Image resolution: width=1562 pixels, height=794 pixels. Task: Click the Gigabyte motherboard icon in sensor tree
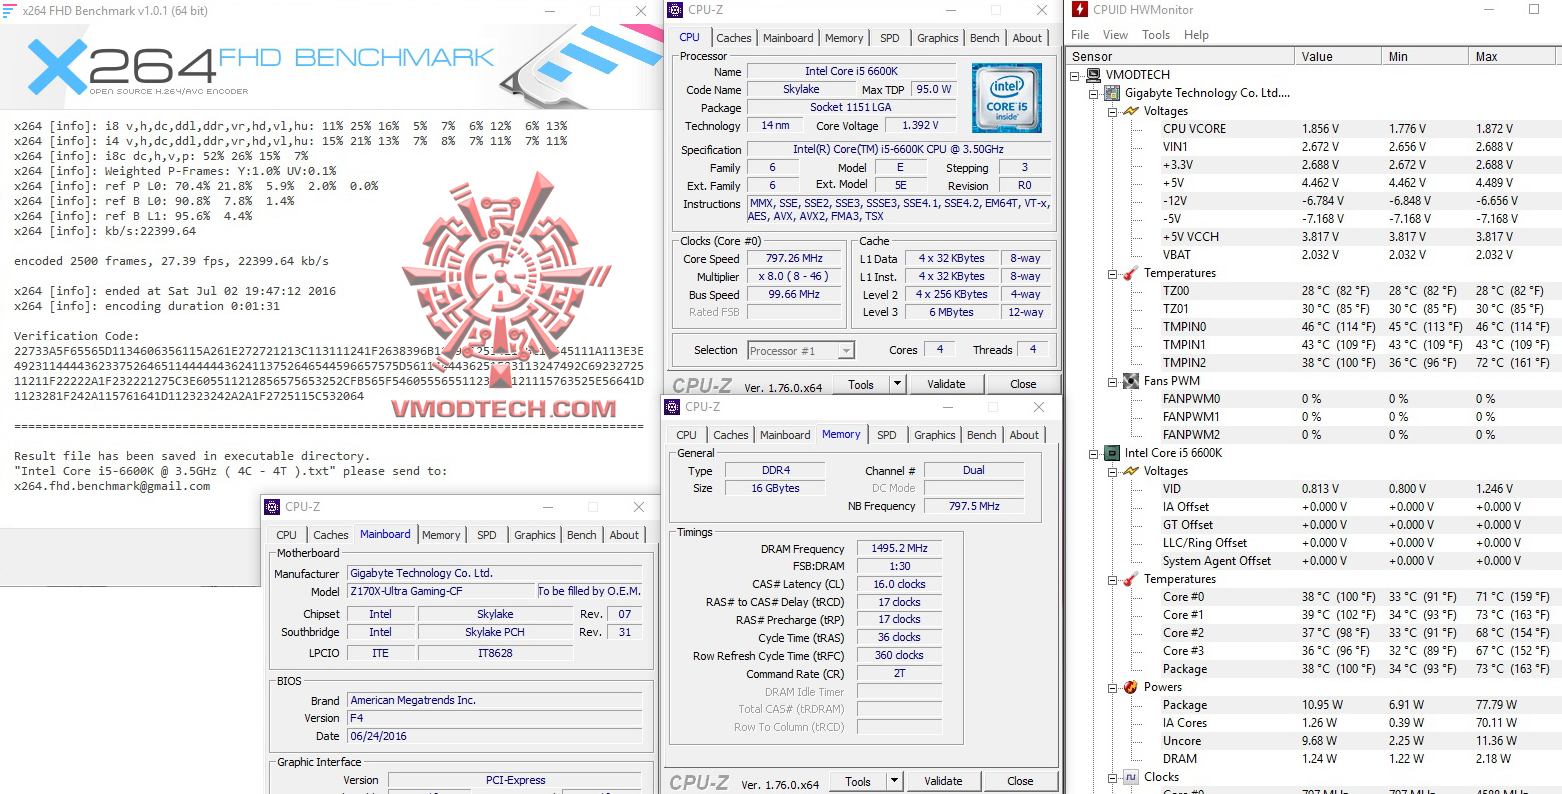(1110, 92)
